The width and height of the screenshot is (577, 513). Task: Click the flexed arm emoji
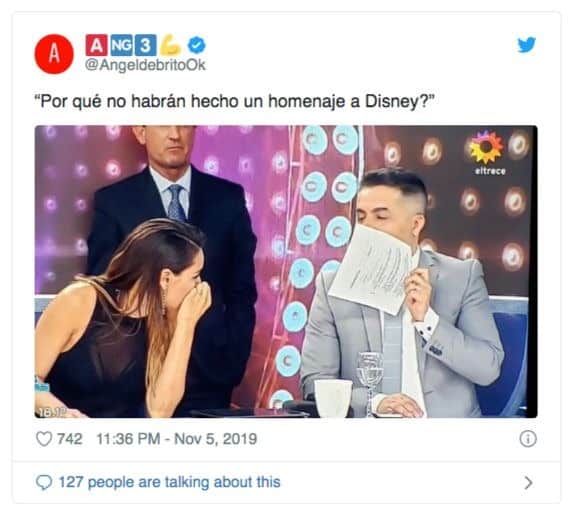coord(171,45)
